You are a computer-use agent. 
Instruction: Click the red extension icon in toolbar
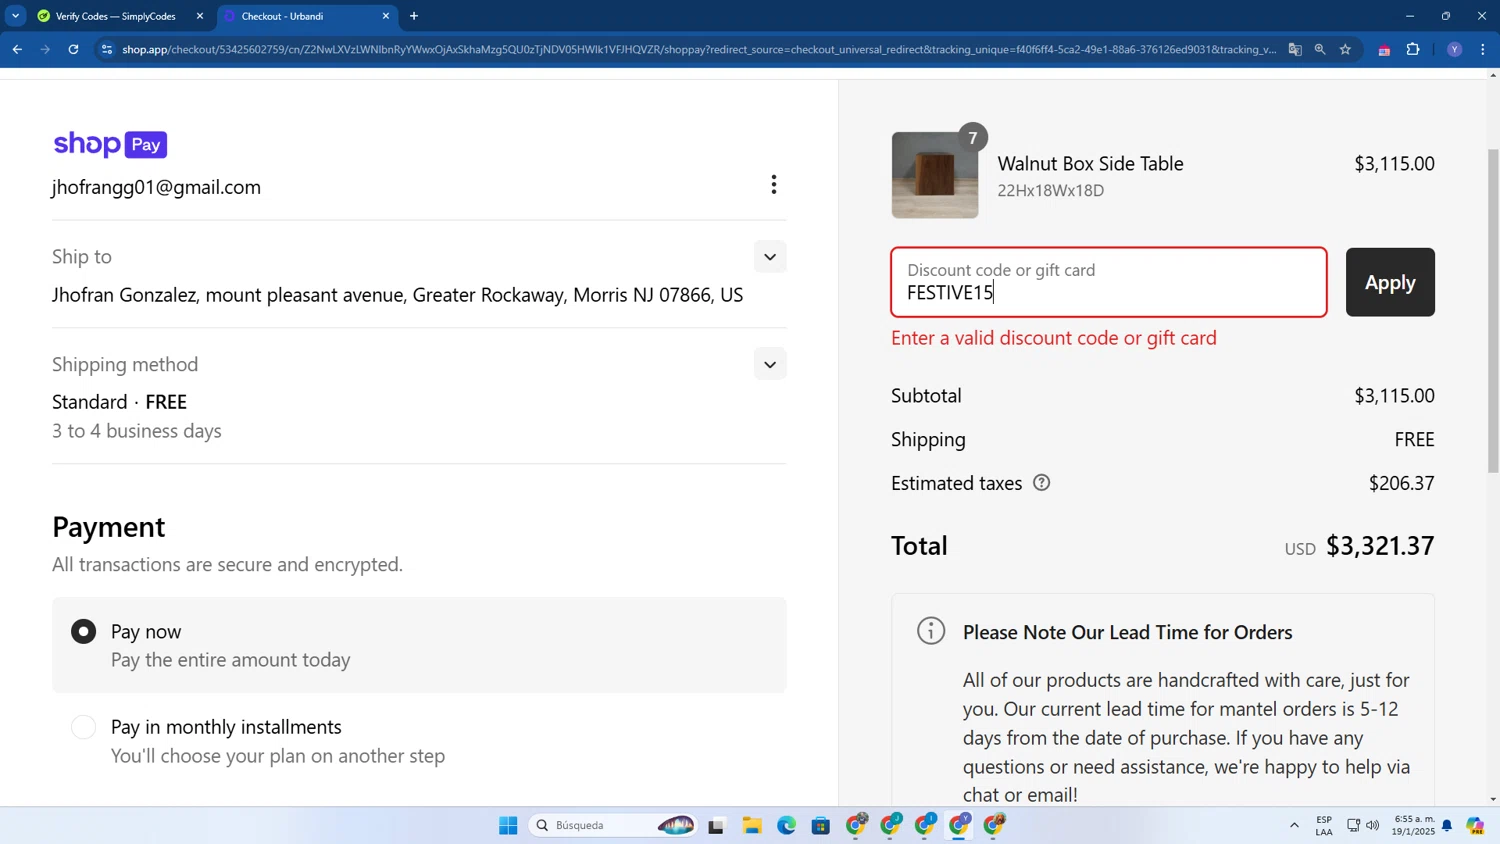(x=1384, y=50)
